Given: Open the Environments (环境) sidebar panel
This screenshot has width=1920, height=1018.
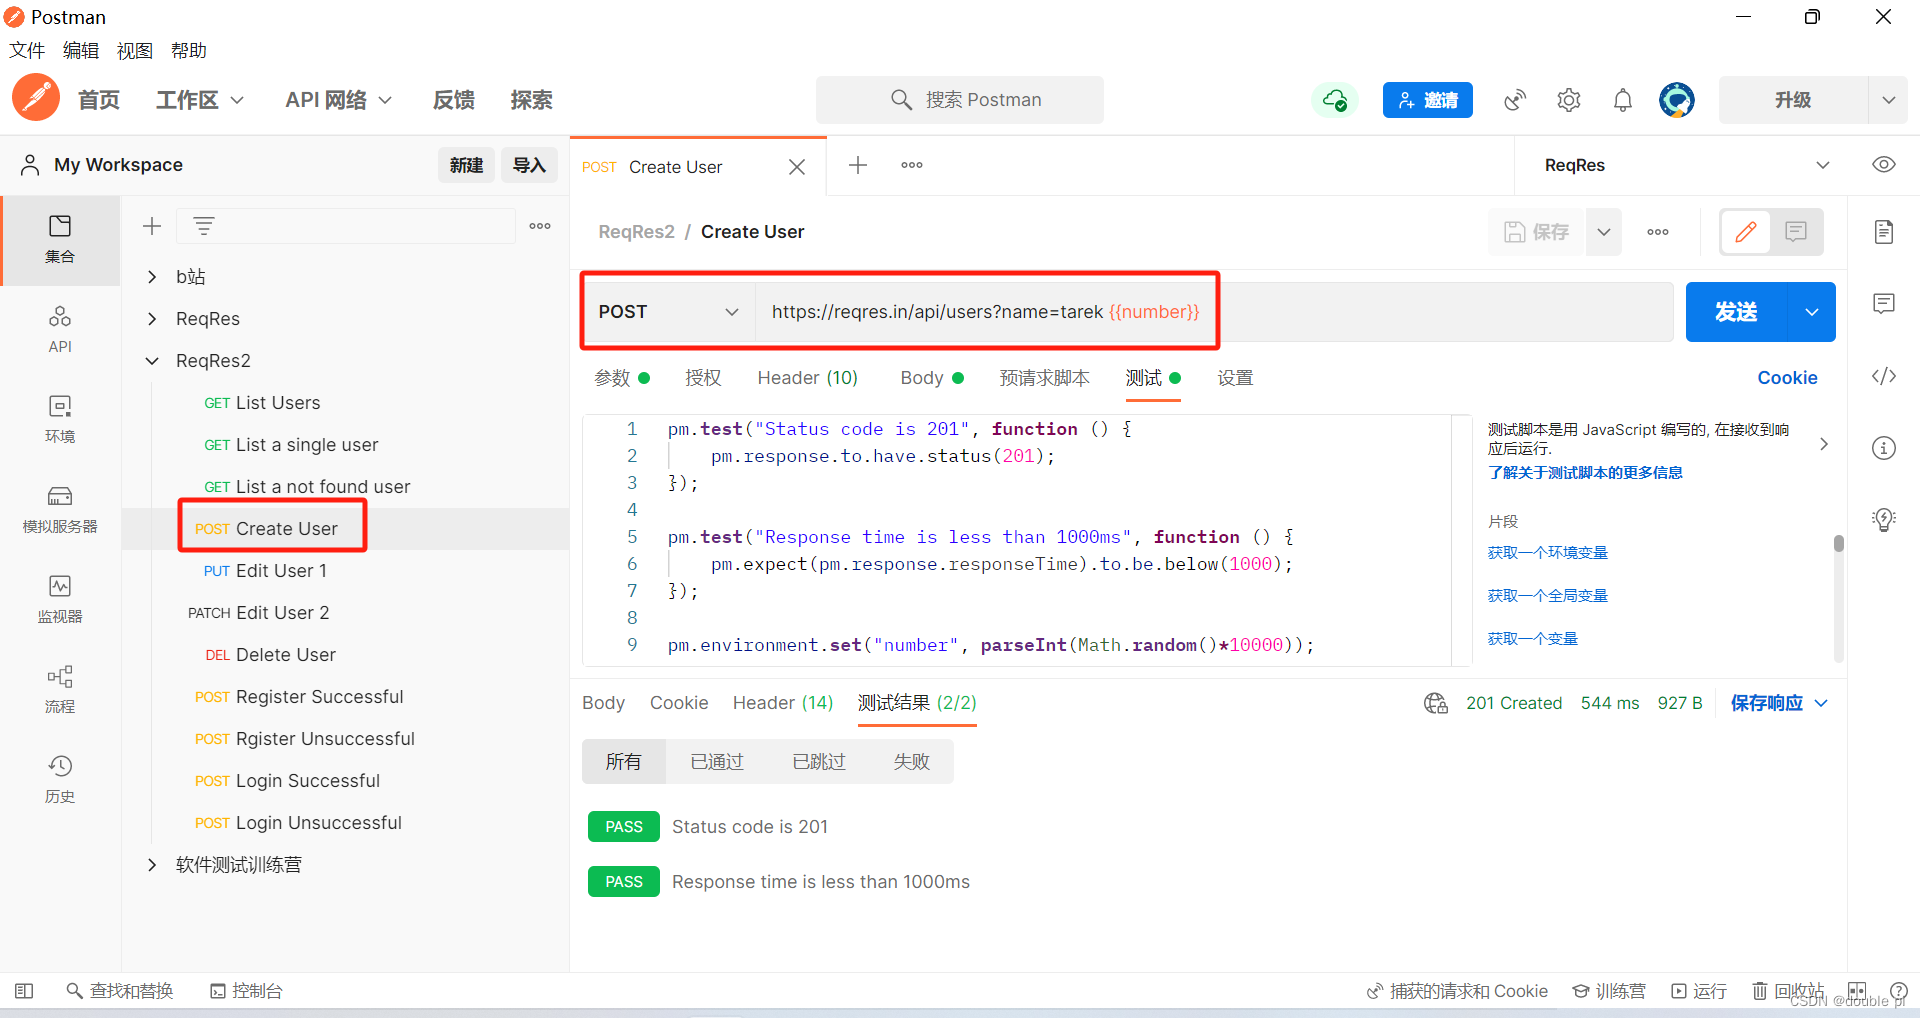Looking at the screenshot, I should click(x=60, y=420).
